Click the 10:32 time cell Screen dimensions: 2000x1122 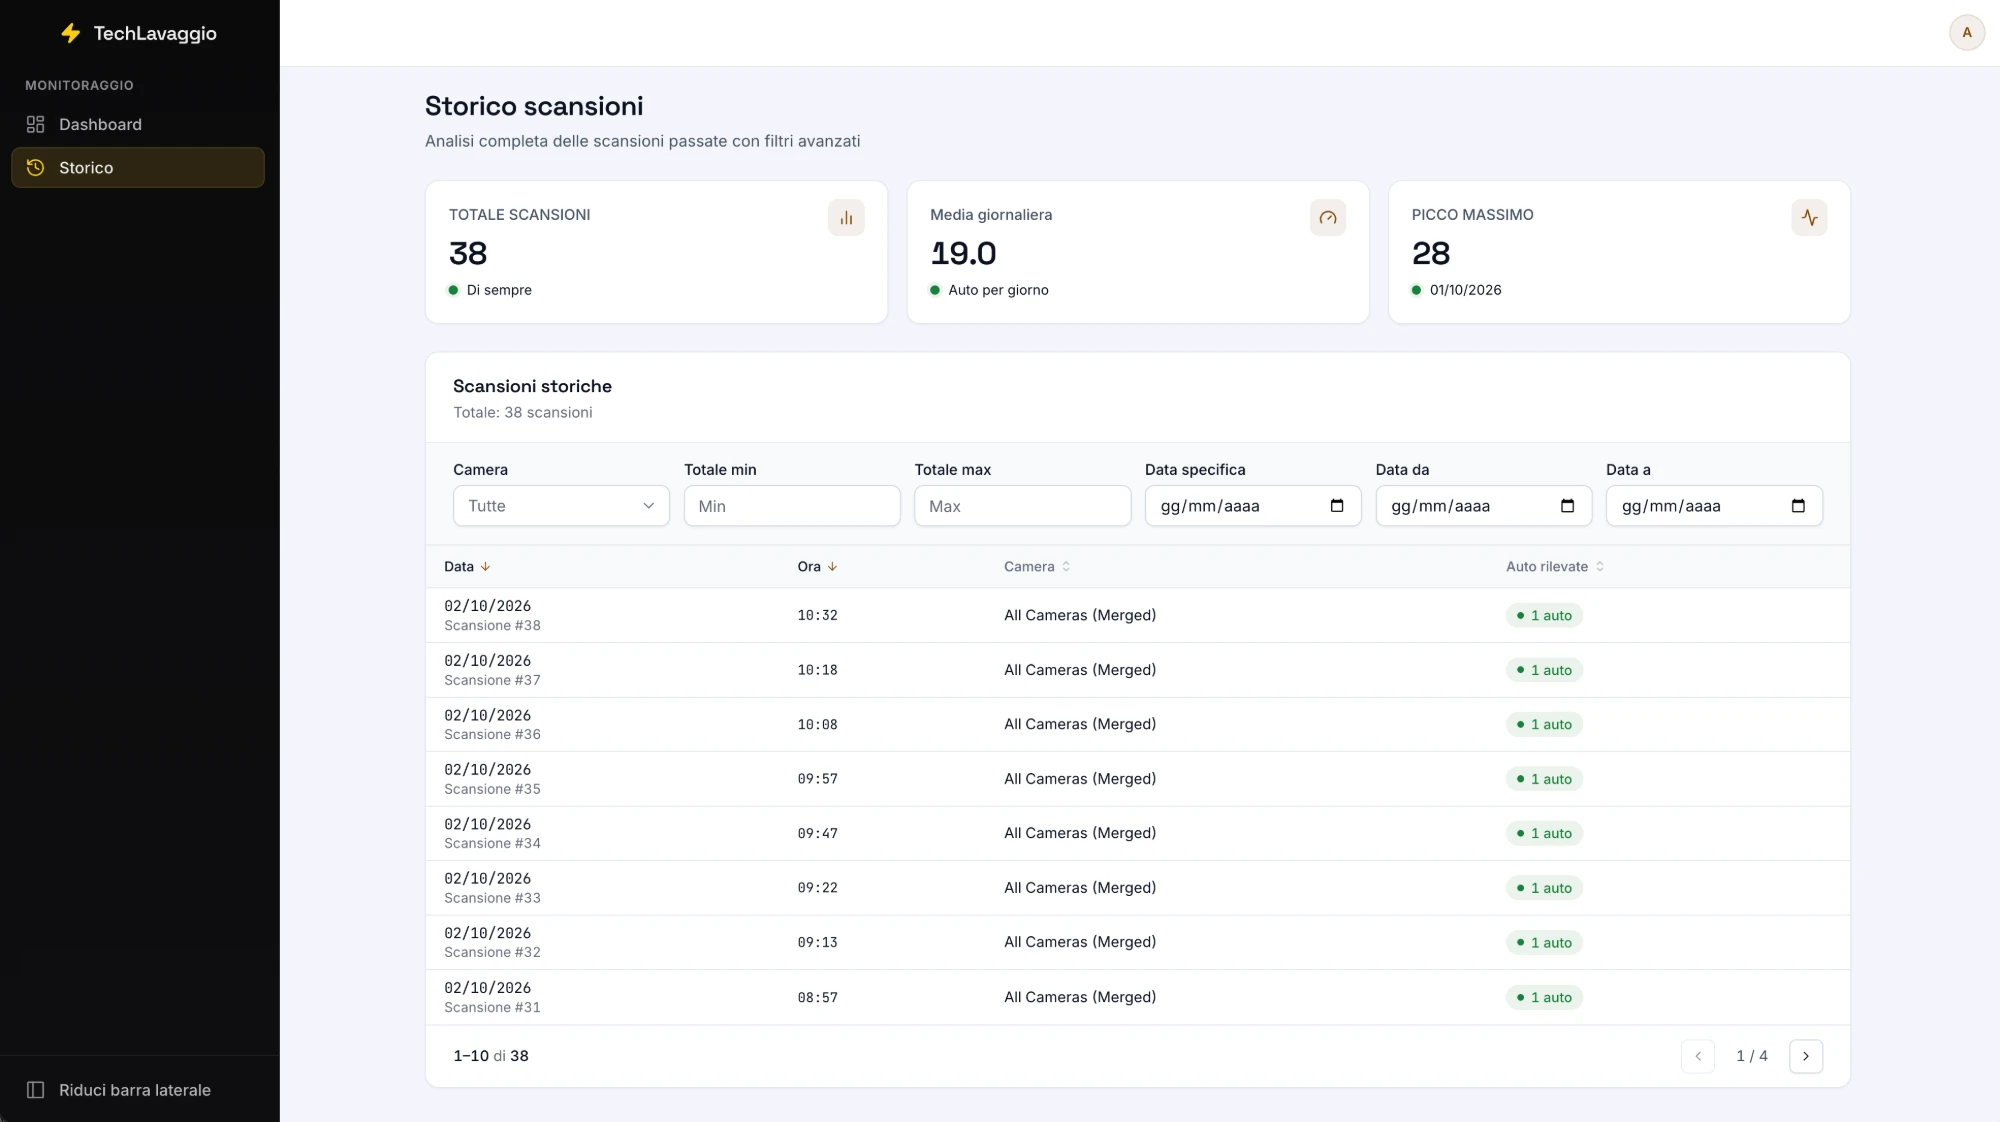coord(817,615)
